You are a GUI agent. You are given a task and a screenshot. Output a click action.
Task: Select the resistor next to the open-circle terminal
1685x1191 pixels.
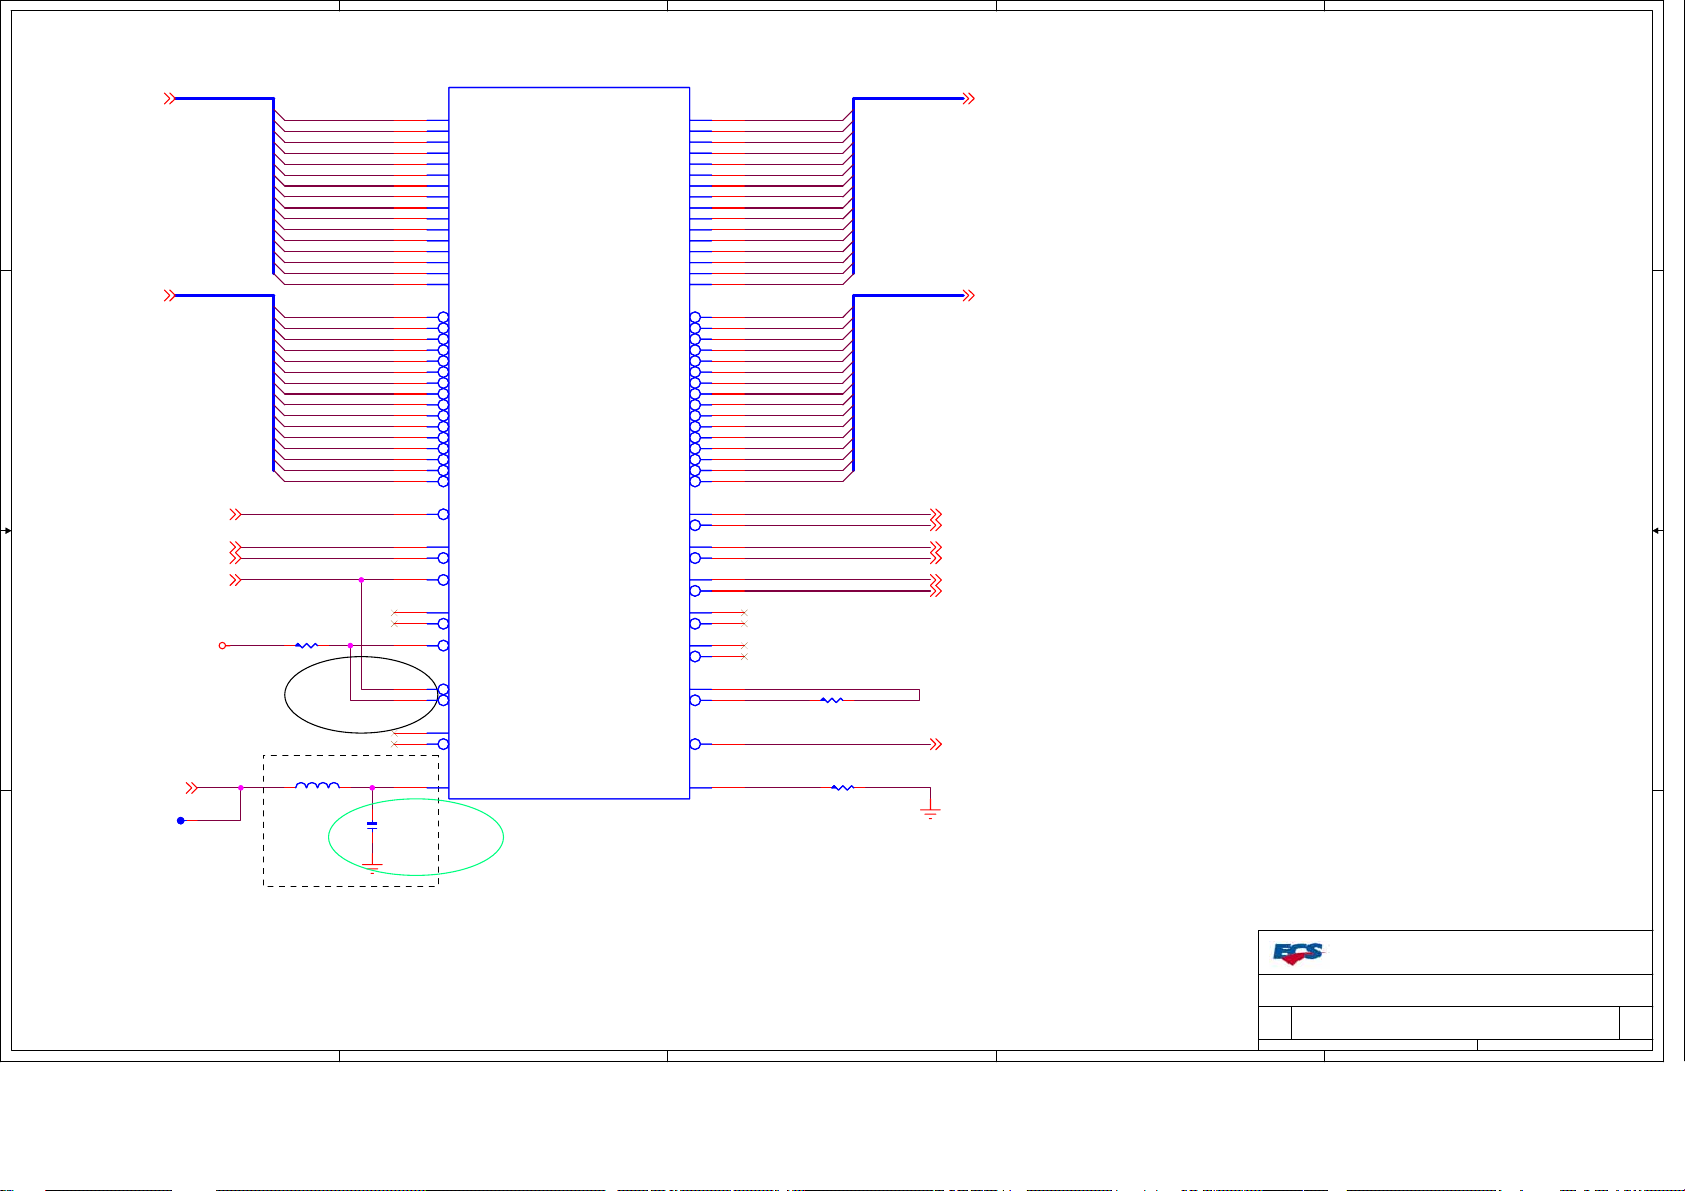(306, 646)
